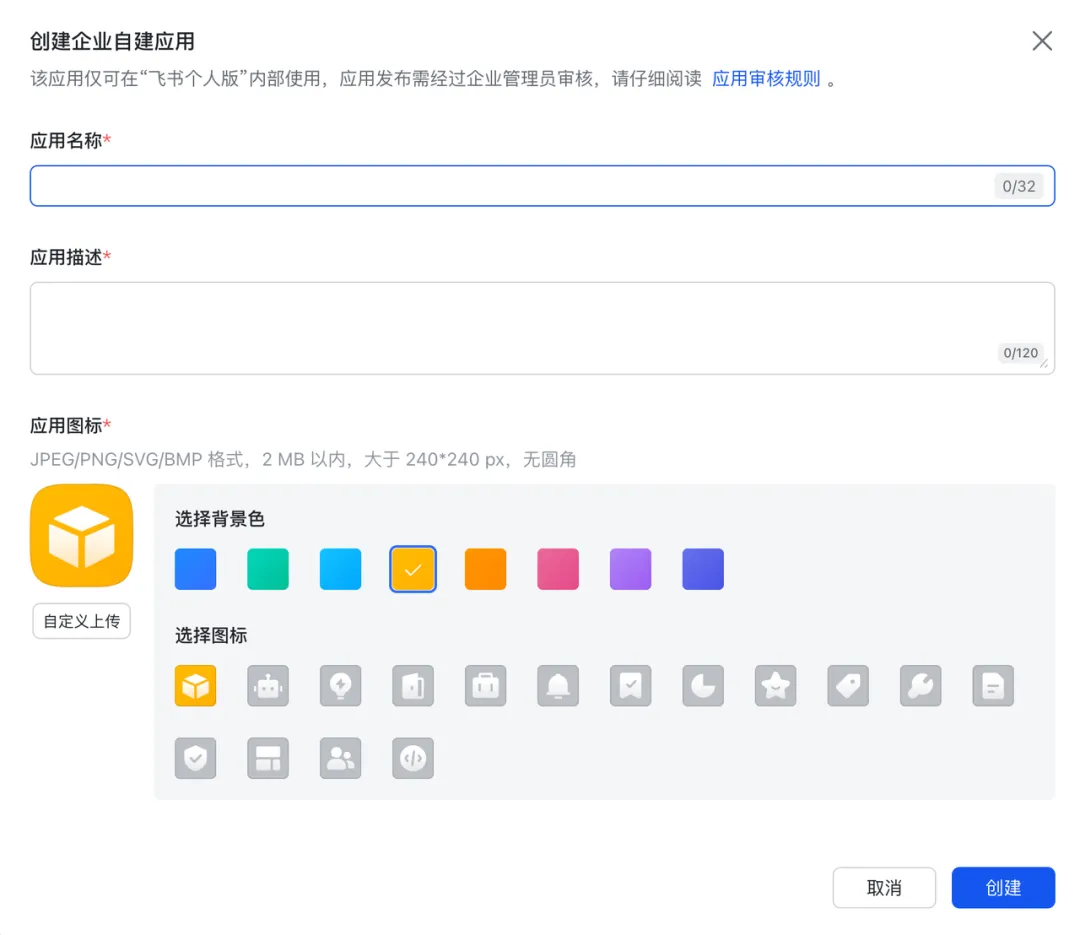Pick the price tag icon
The width and height of the screenshot is (1080, 935).
click(849, 686)
